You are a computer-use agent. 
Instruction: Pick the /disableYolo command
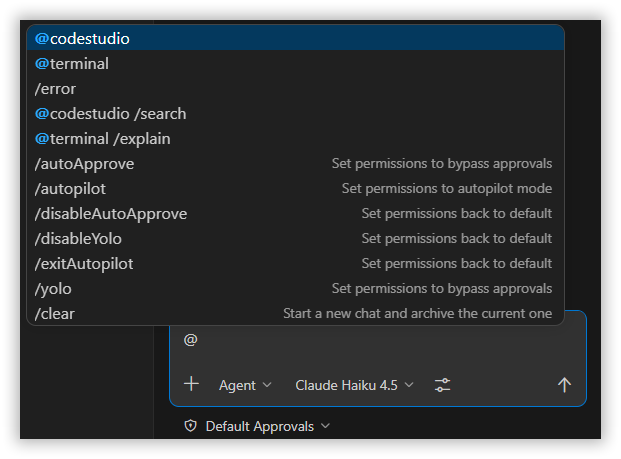295,238
